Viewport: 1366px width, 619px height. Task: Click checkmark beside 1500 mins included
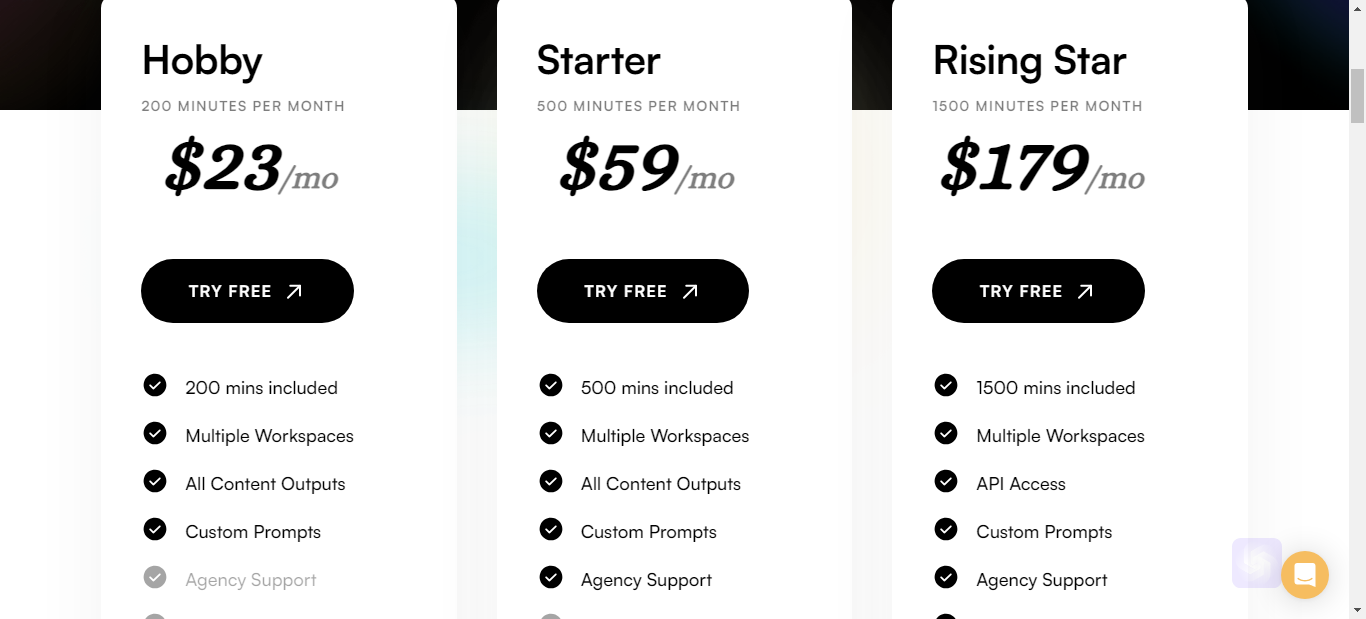coord(946,385)
